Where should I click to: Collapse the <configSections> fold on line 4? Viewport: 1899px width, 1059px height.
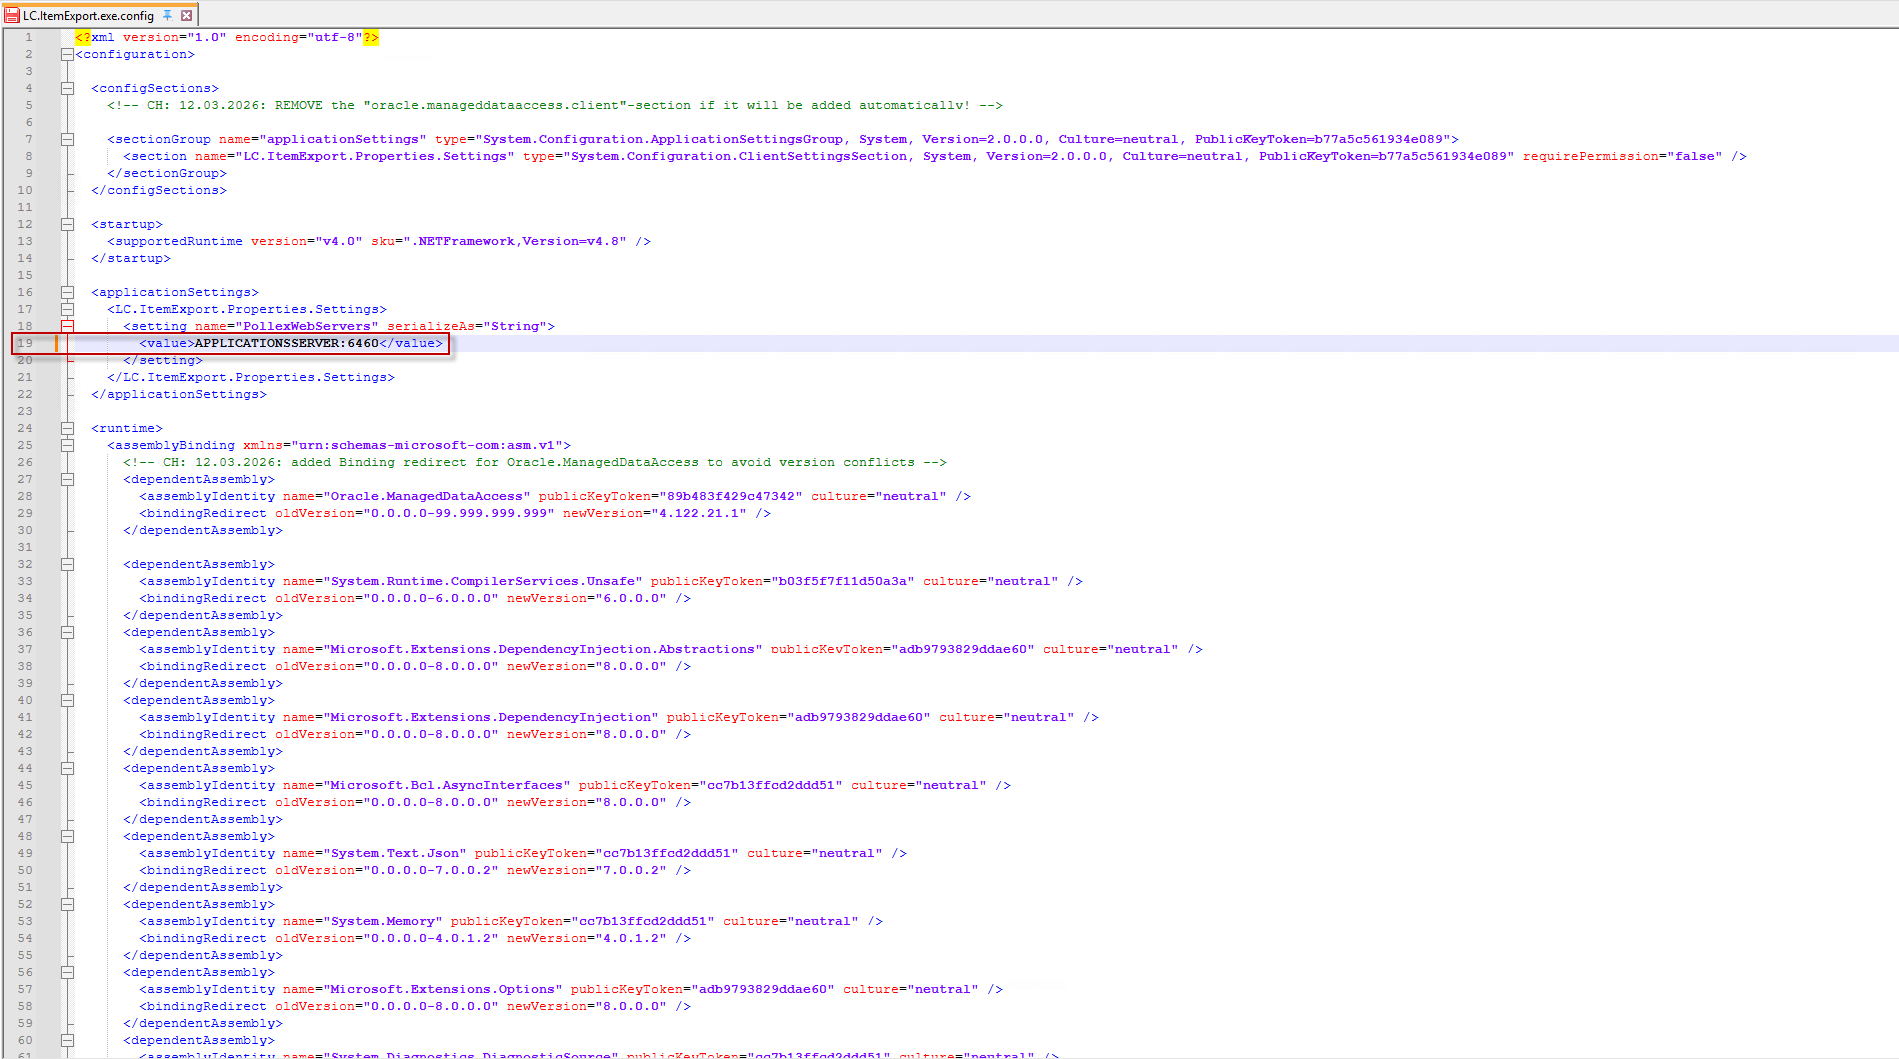[x=67, y=88]
